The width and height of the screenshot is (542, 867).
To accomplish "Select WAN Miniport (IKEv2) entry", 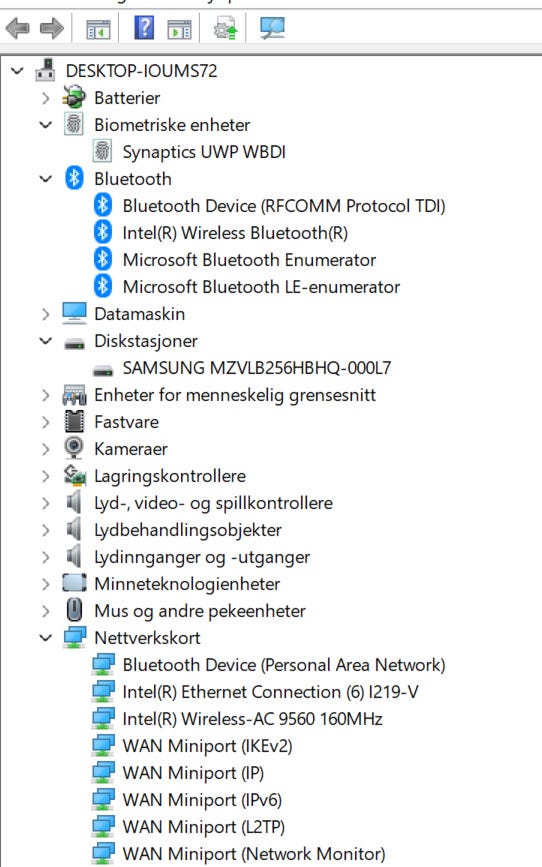I will 207,746.
